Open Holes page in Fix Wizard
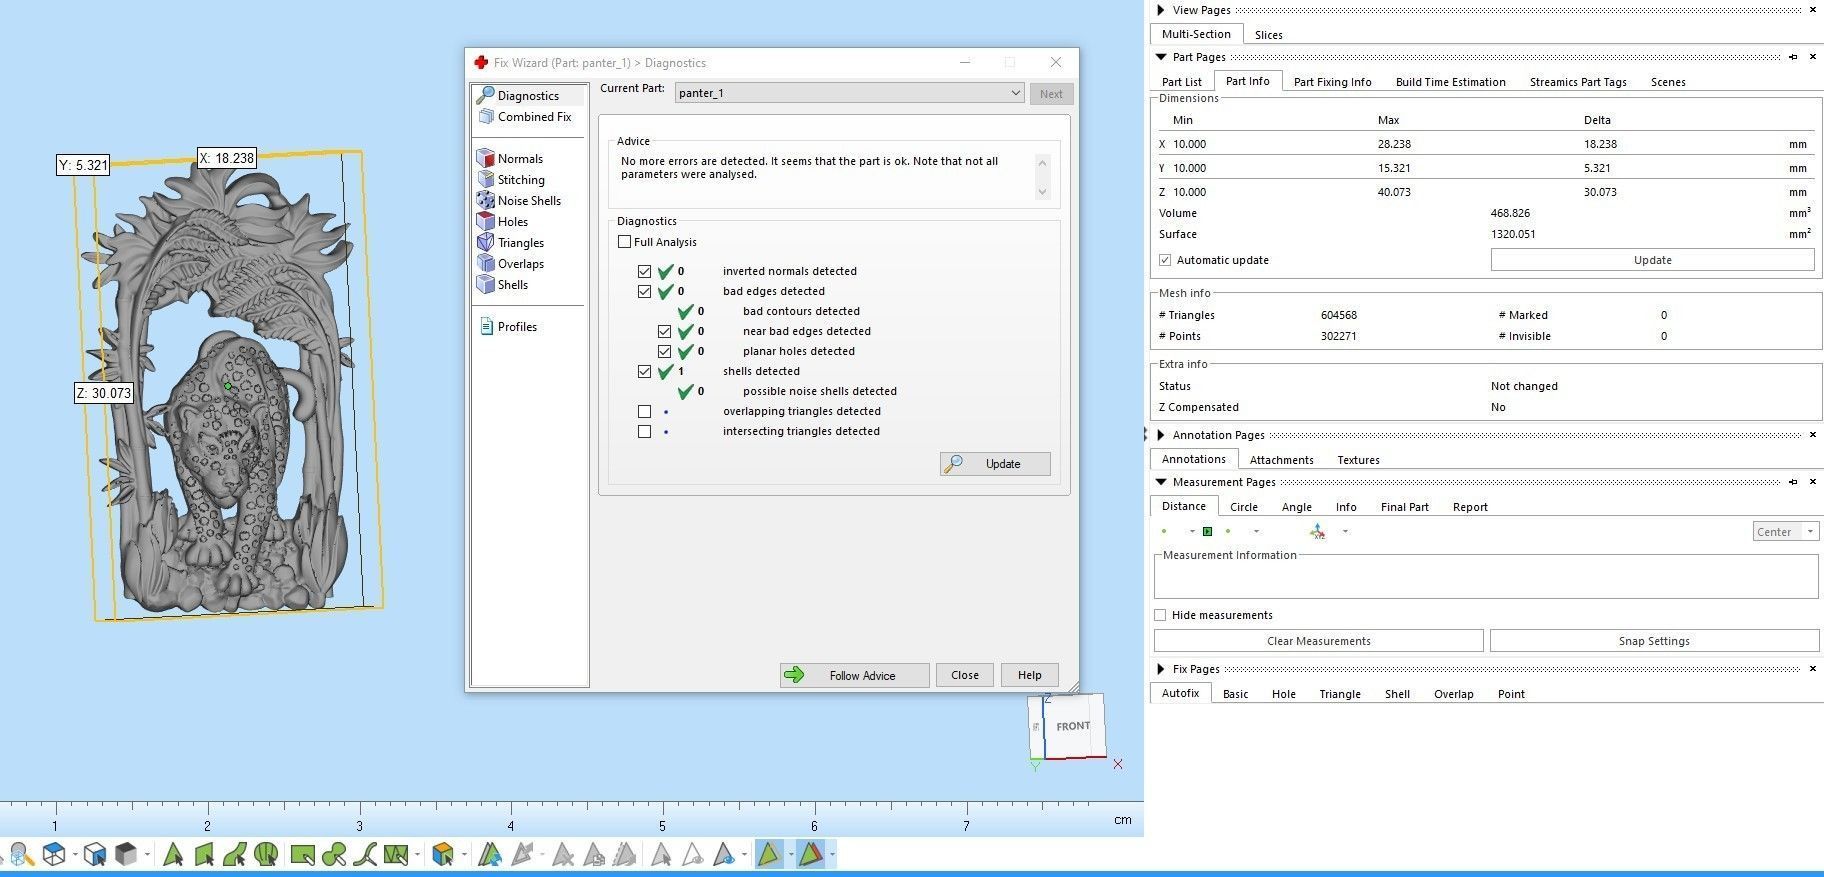The image size is (1824, 877). [502, 222]
